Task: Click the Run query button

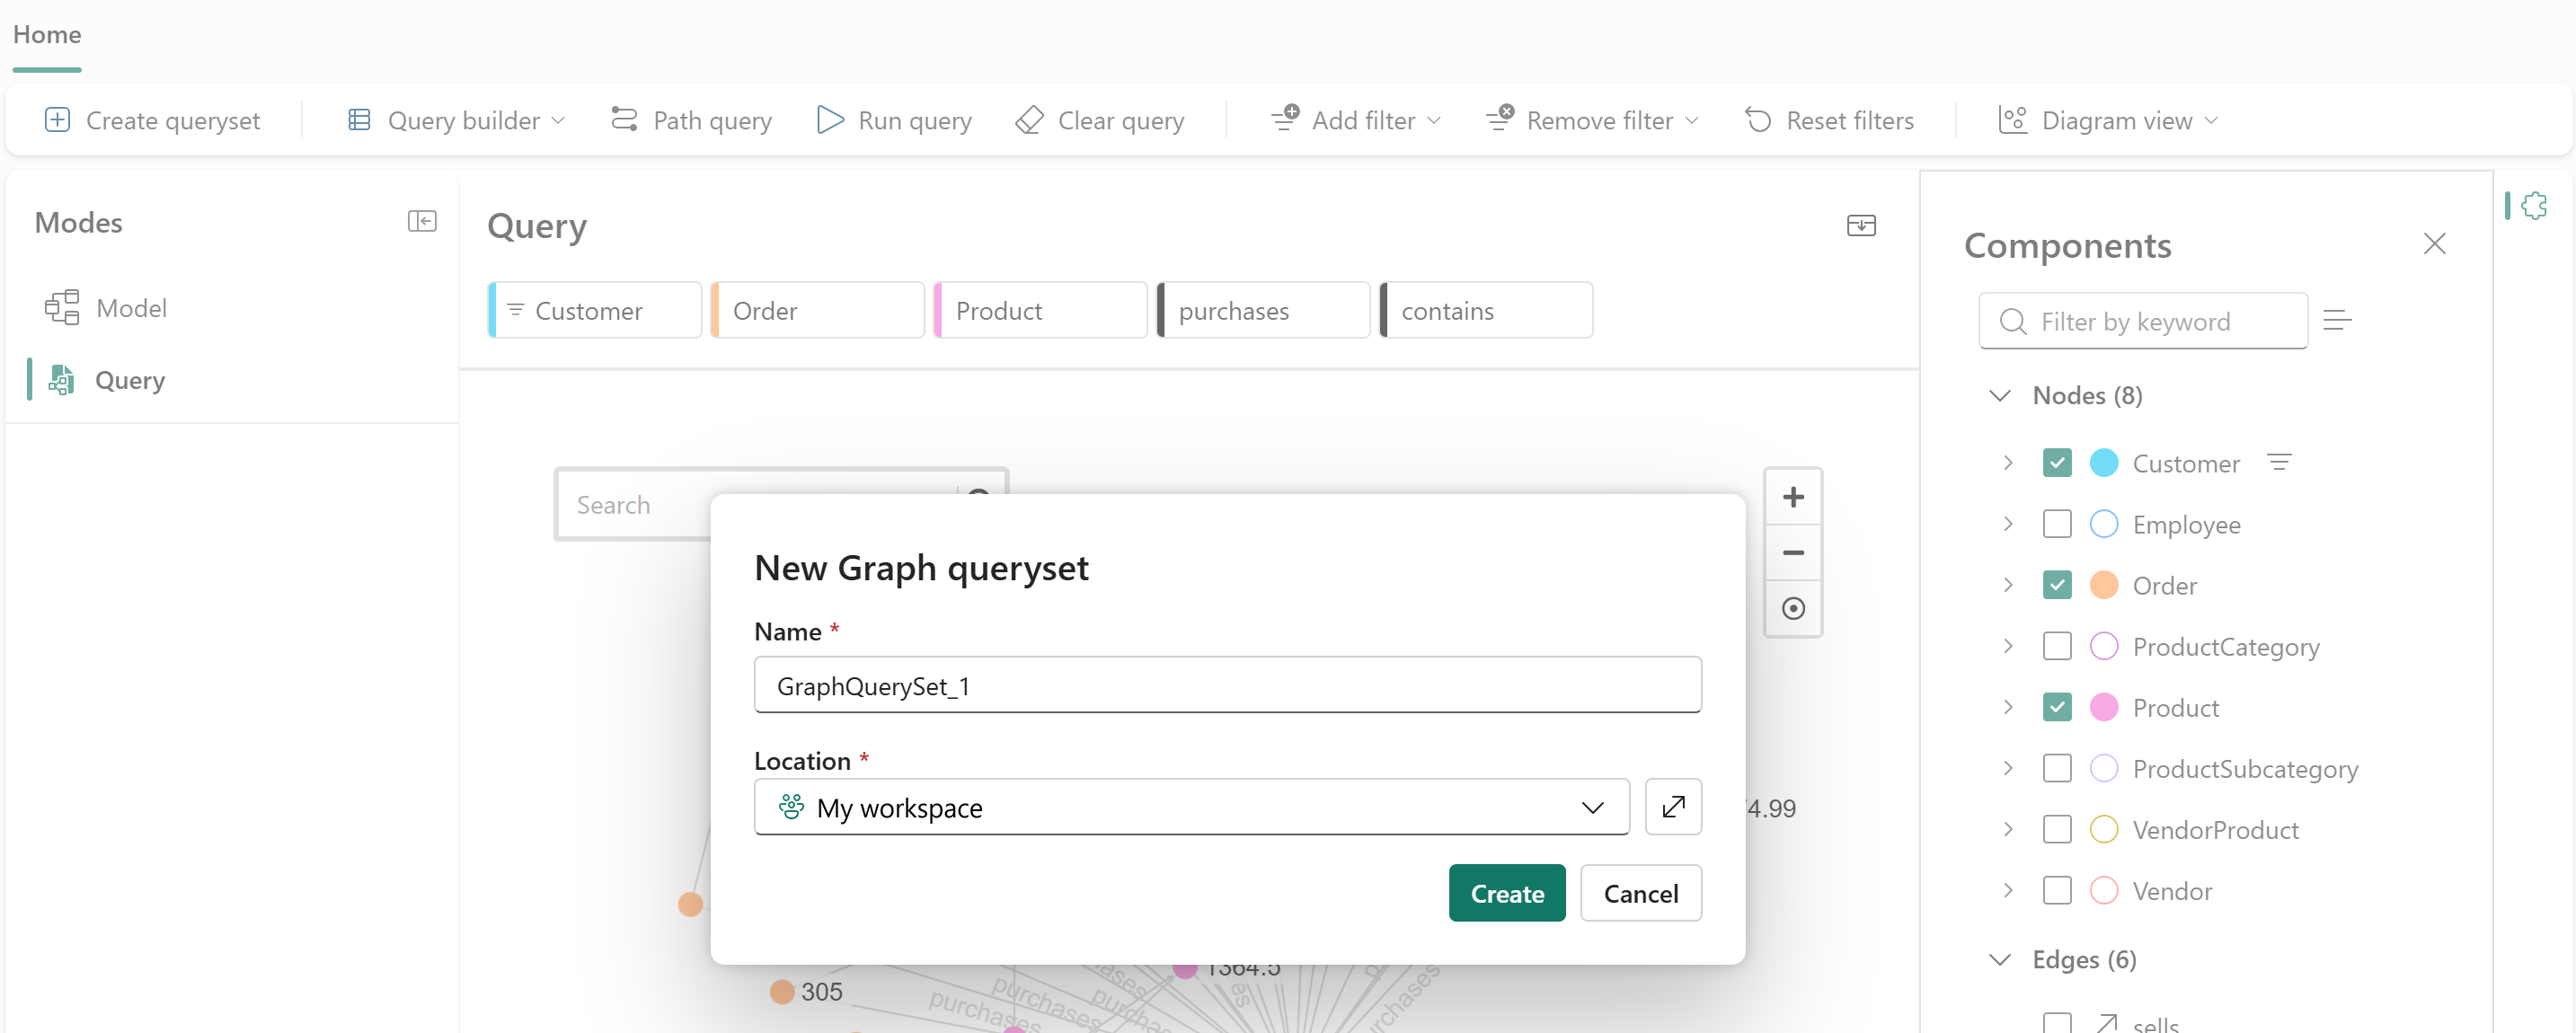Action: [x=894, y=120]
